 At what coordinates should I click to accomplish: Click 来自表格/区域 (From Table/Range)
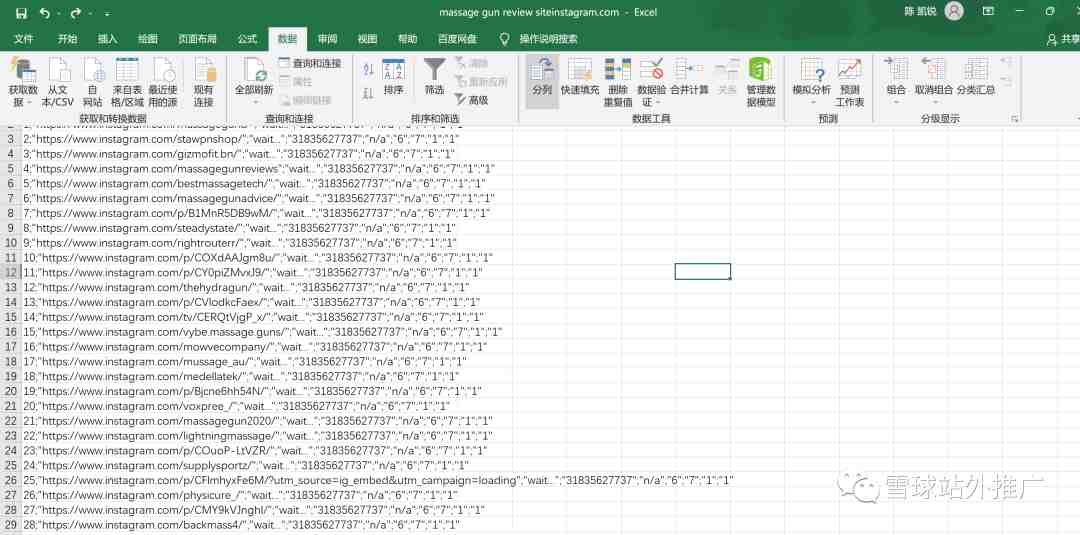click(x=127, y=83)
